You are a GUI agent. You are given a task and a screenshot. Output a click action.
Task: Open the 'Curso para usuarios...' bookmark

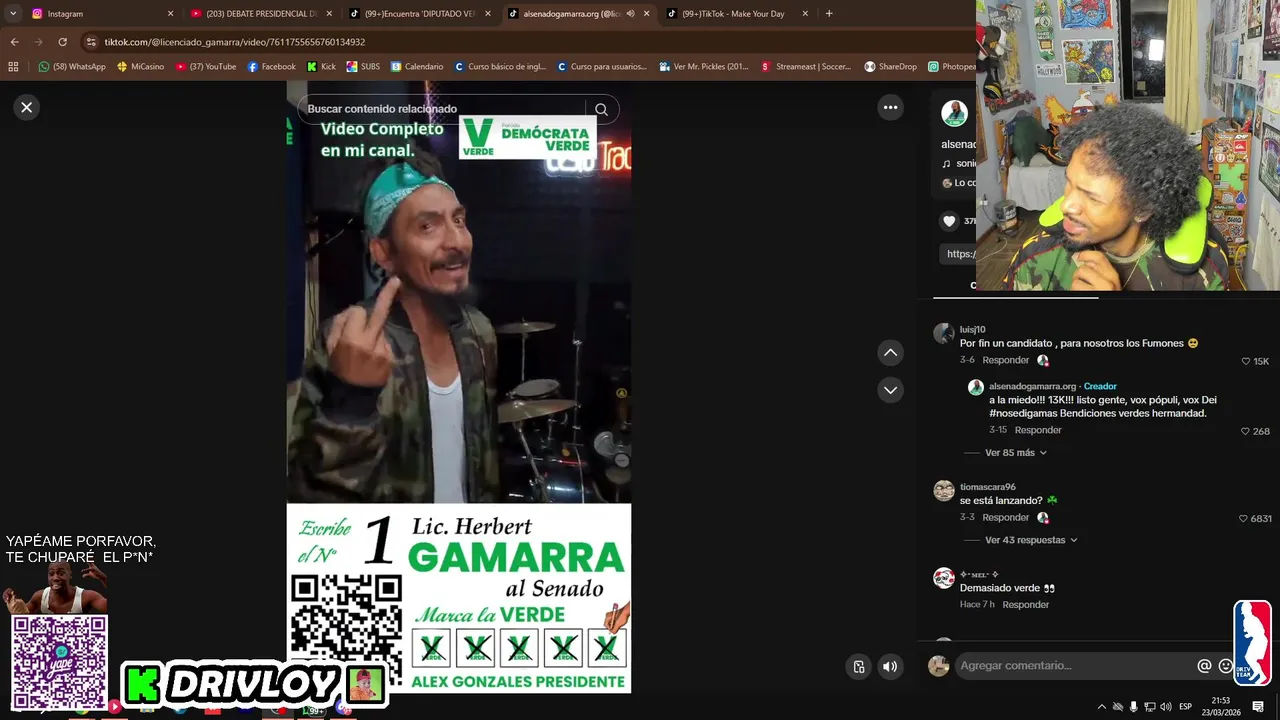[x=602, y=67]
